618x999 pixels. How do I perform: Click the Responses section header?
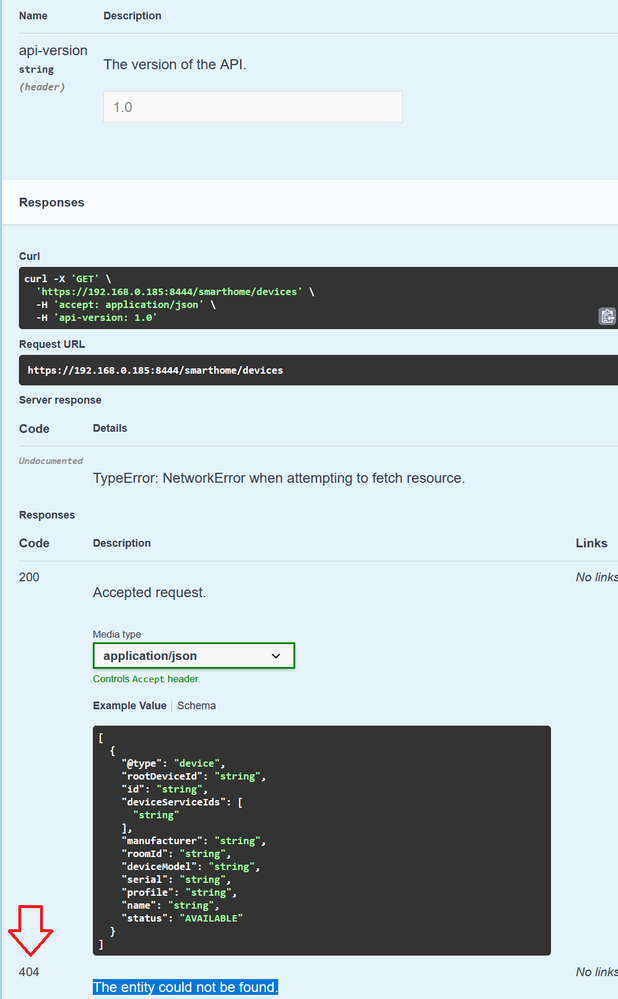pyautogui.click(x=51, y=202)
